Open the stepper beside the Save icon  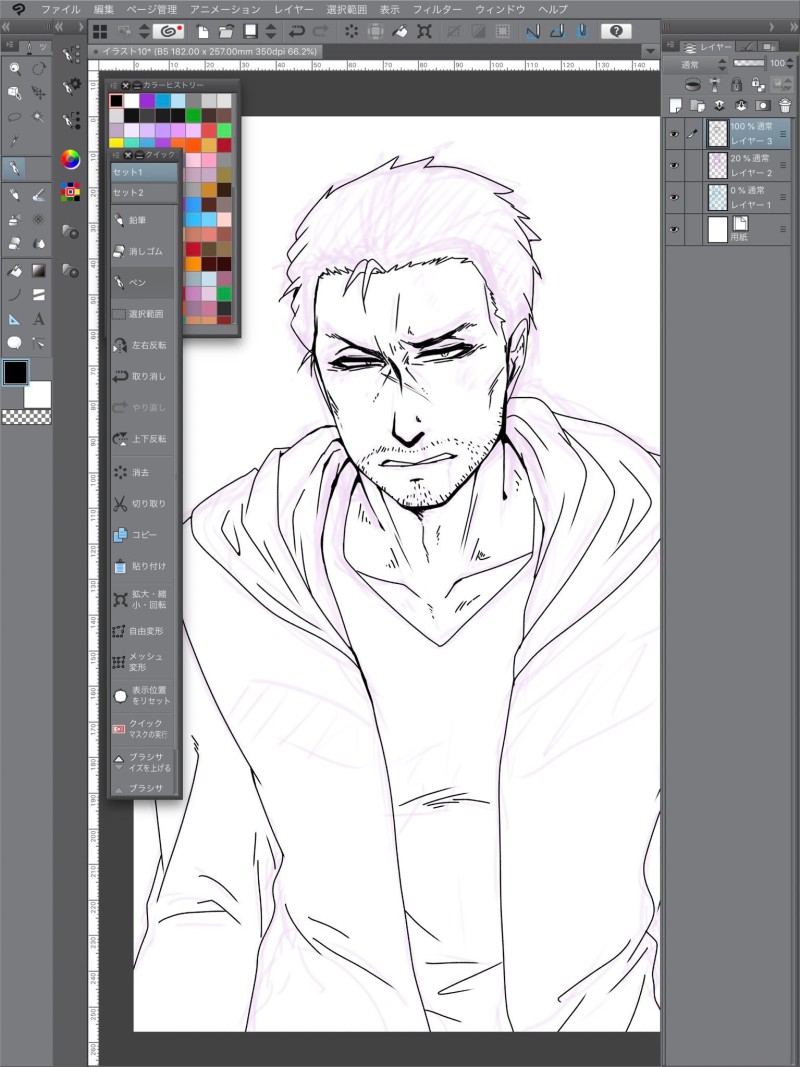point(271,31)
